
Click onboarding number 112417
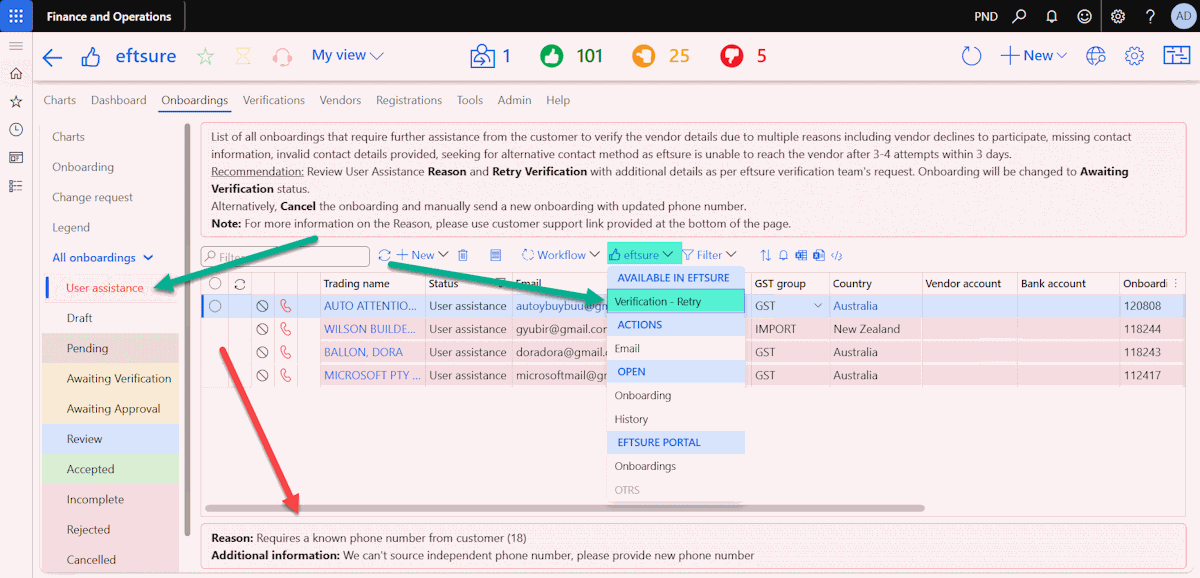coord(1142,375)
